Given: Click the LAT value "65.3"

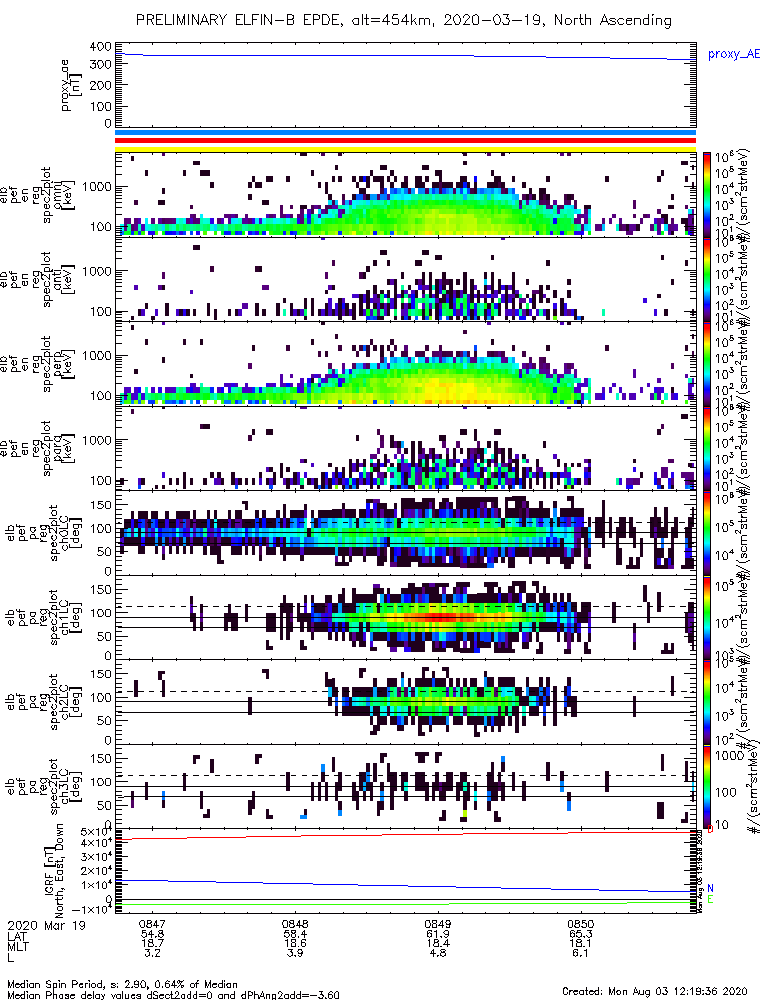Looking at the screenshot, I should (x=580, y=934).
